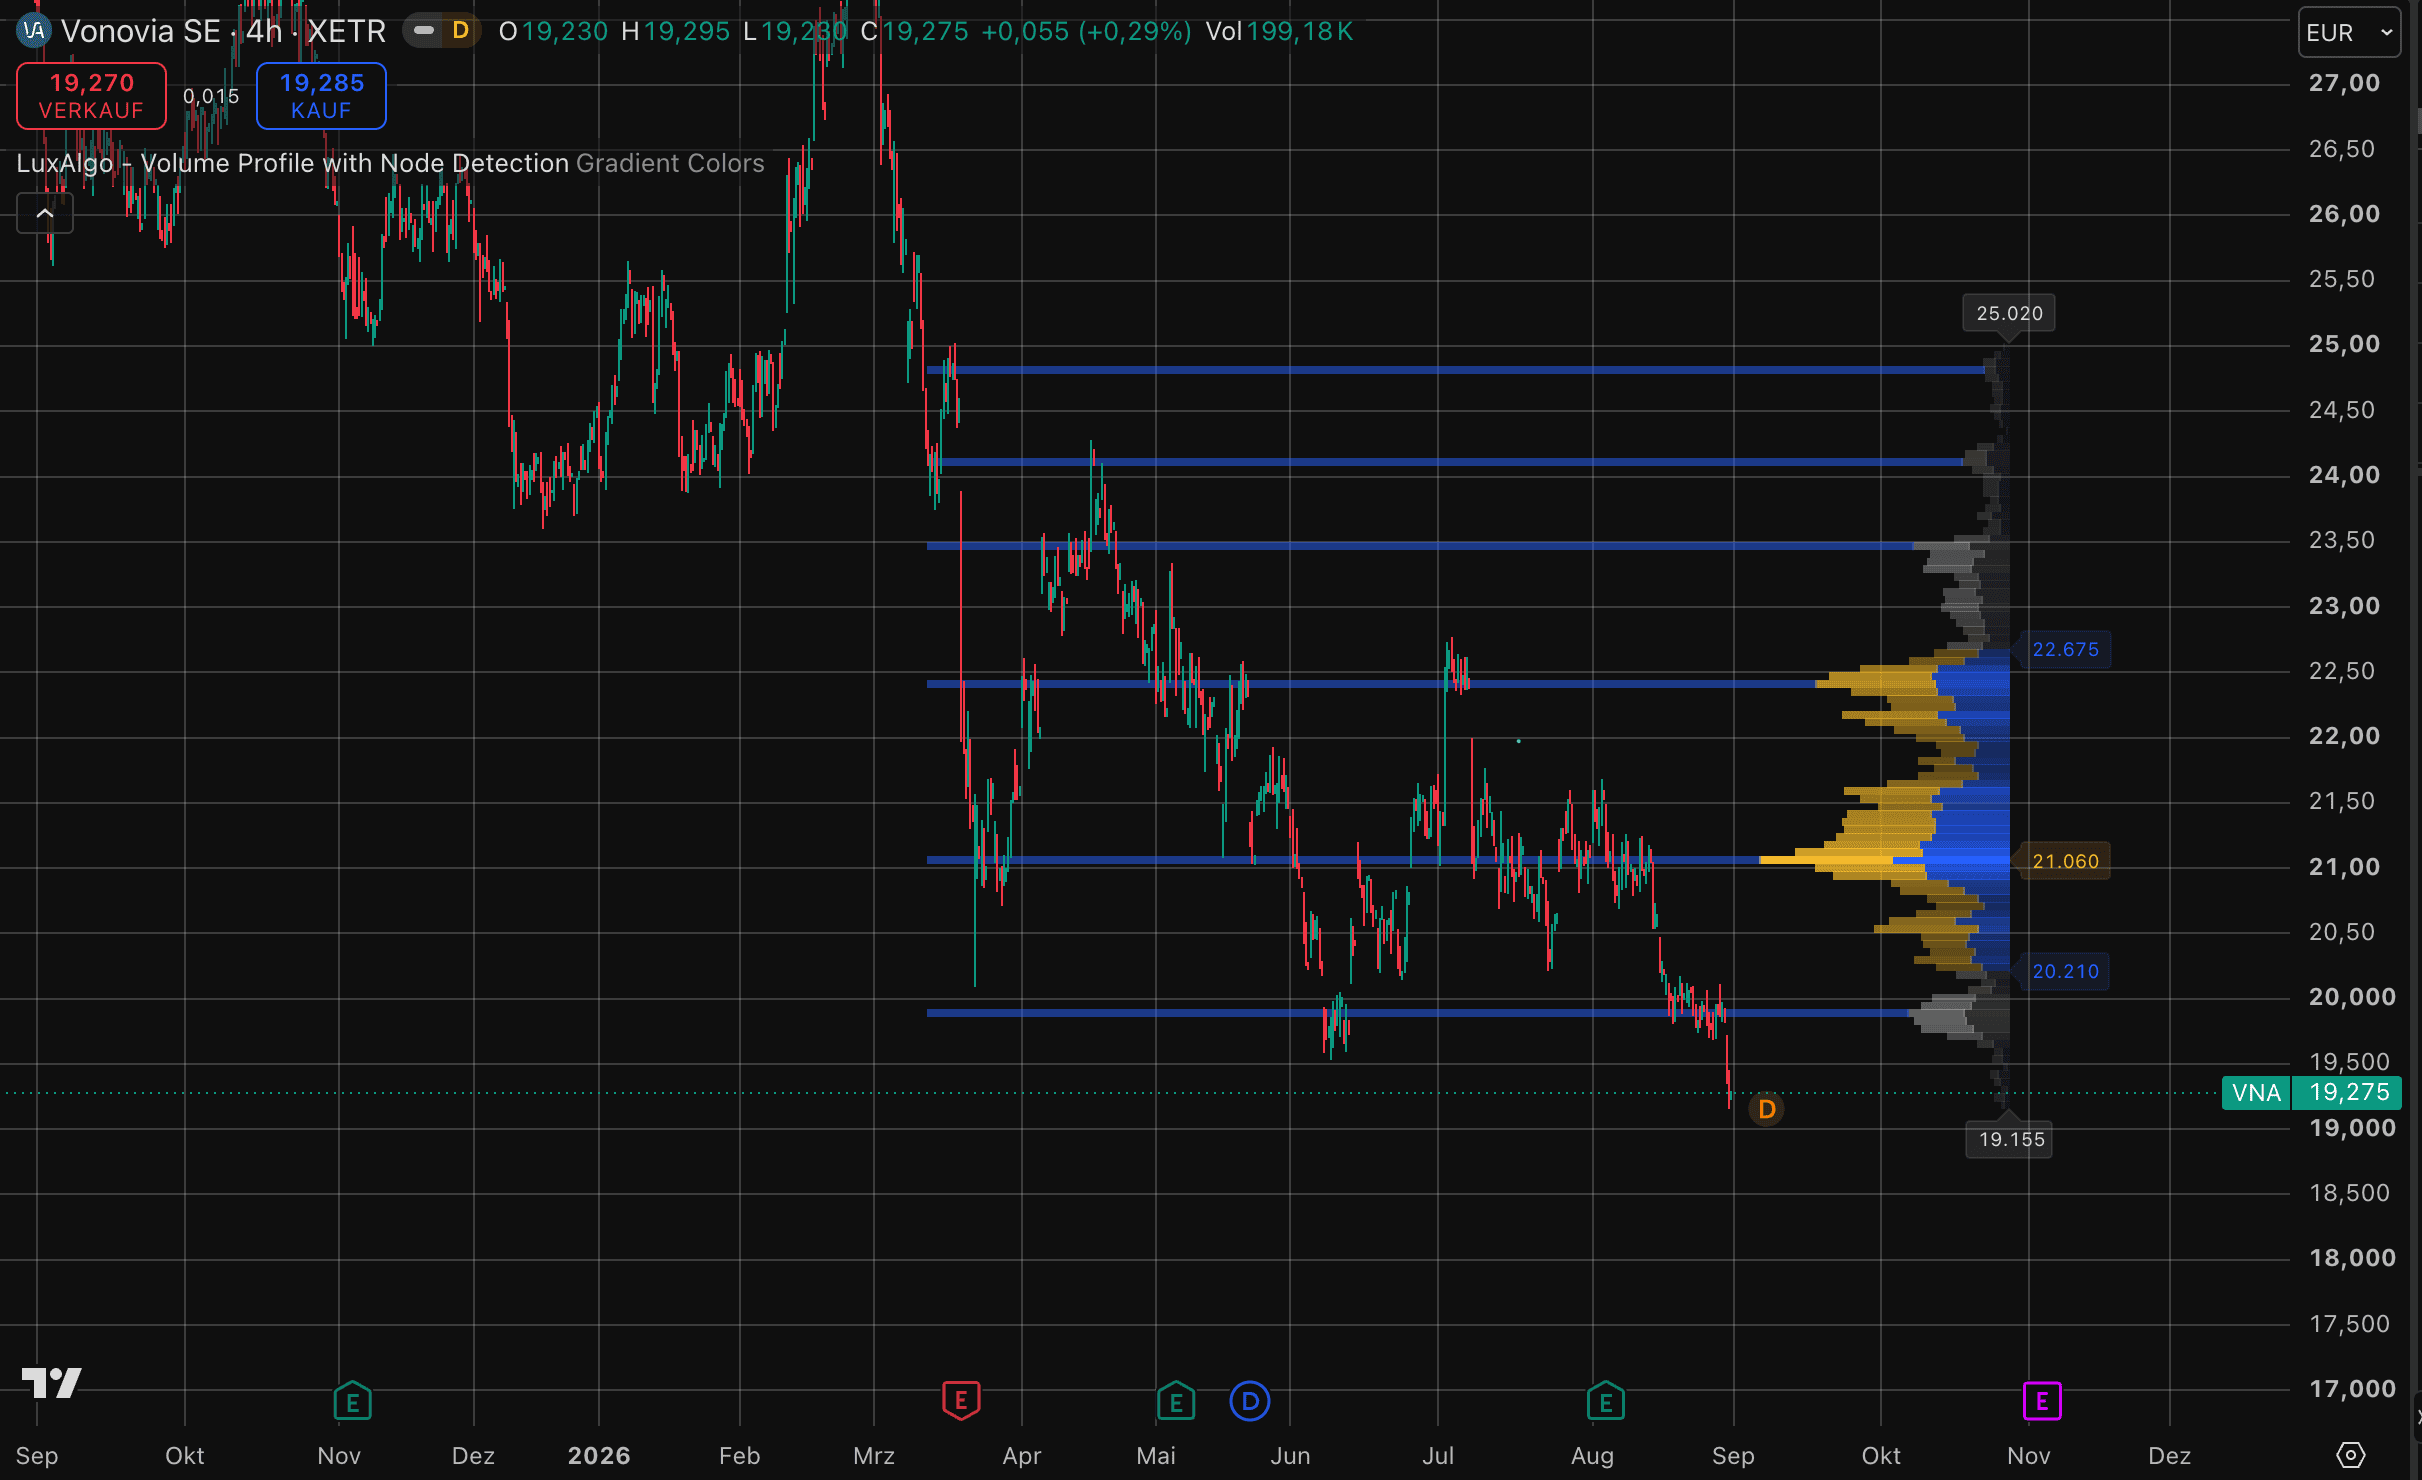Viewport: 2422px width, 1480px height.
Task: Click the high value H 19,295
Action: click(676, 31)
